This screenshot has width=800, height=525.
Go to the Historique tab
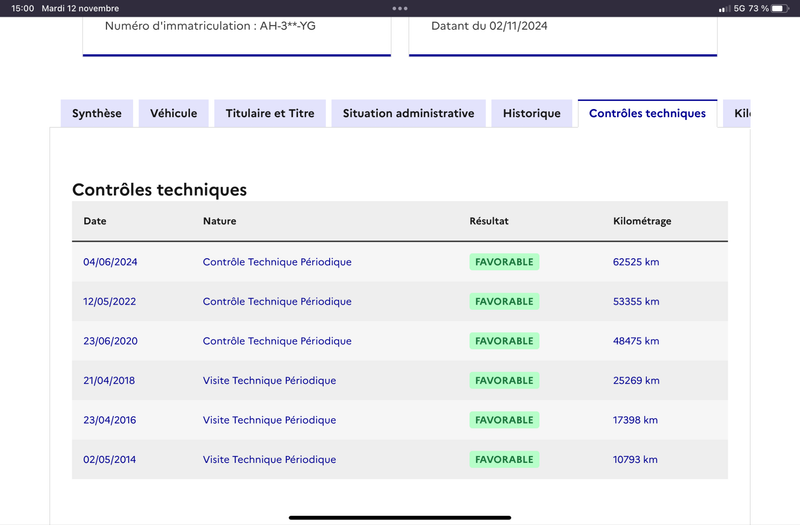pyautogui.click(x=532, y=113)
